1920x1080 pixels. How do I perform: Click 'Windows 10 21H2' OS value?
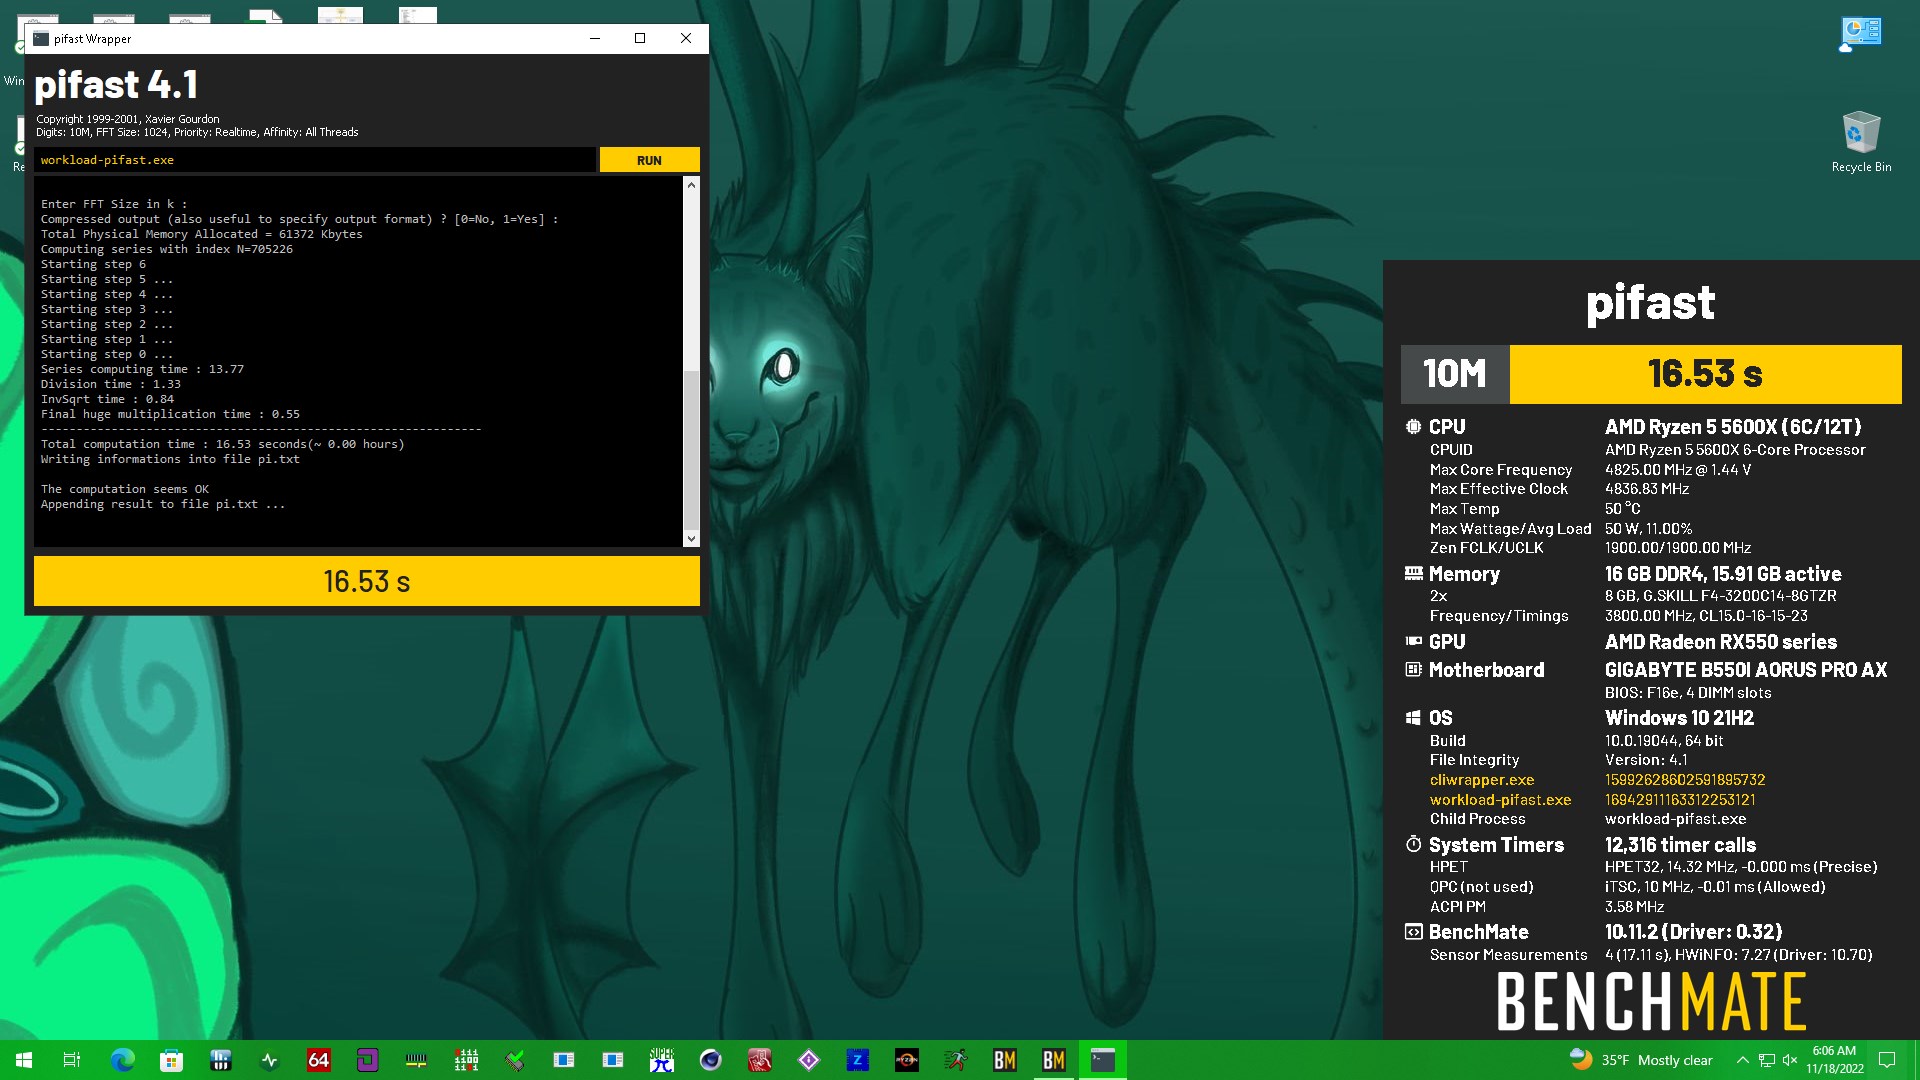click(x=1679, y=718)
